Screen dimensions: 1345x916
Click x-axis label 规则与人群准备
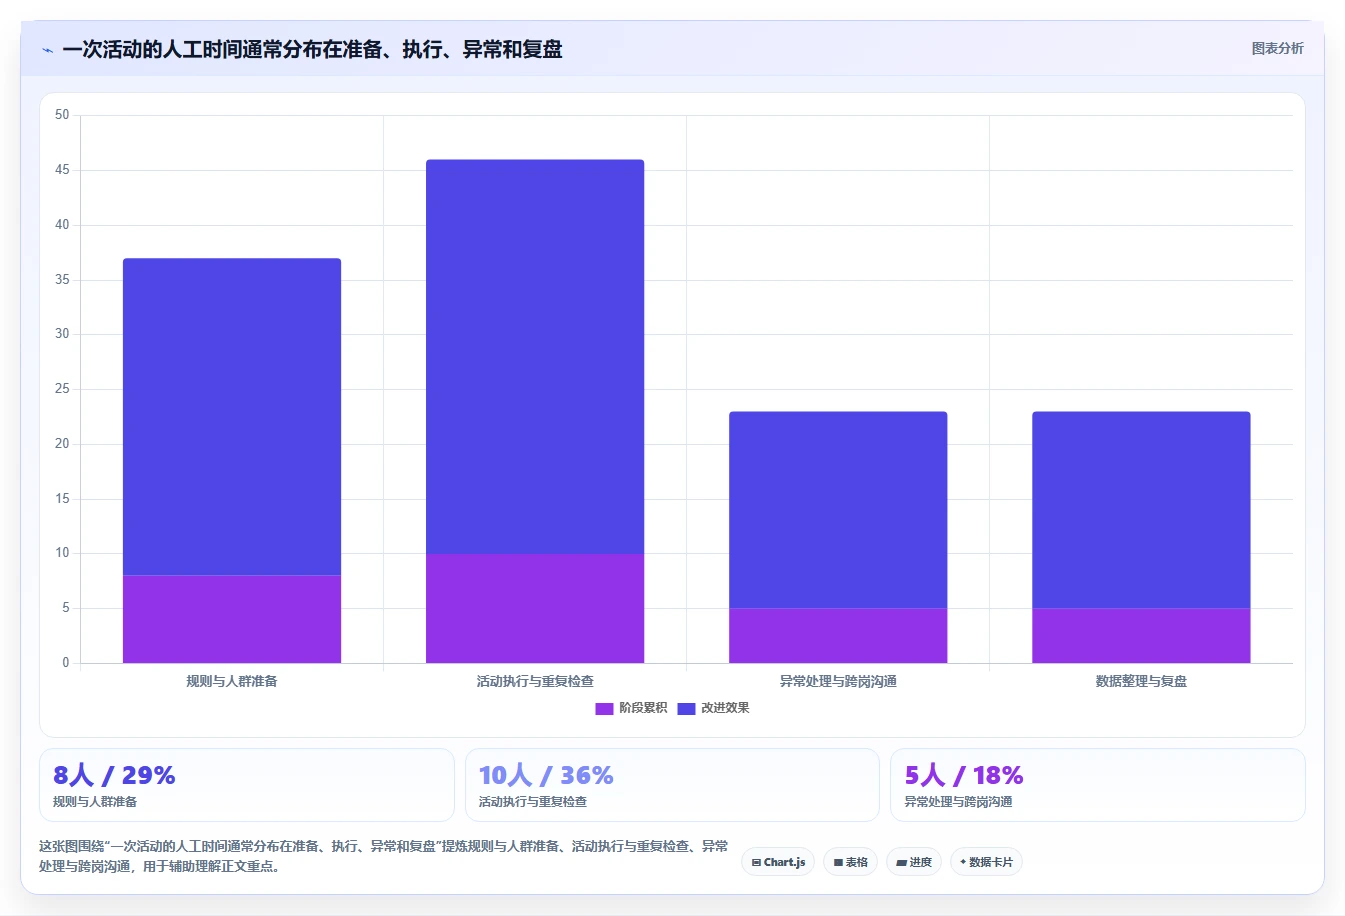[232, 681]
